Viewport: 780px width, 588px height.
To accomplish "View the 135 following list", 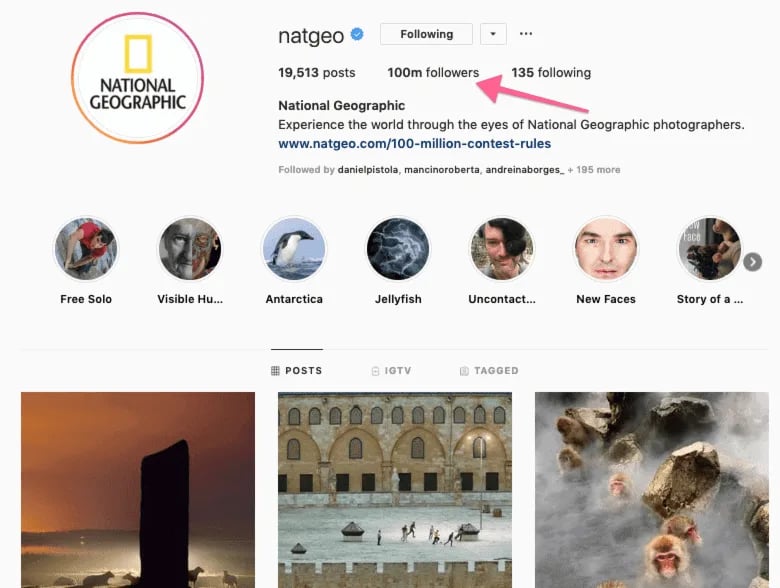I will [x=551, y=73].
